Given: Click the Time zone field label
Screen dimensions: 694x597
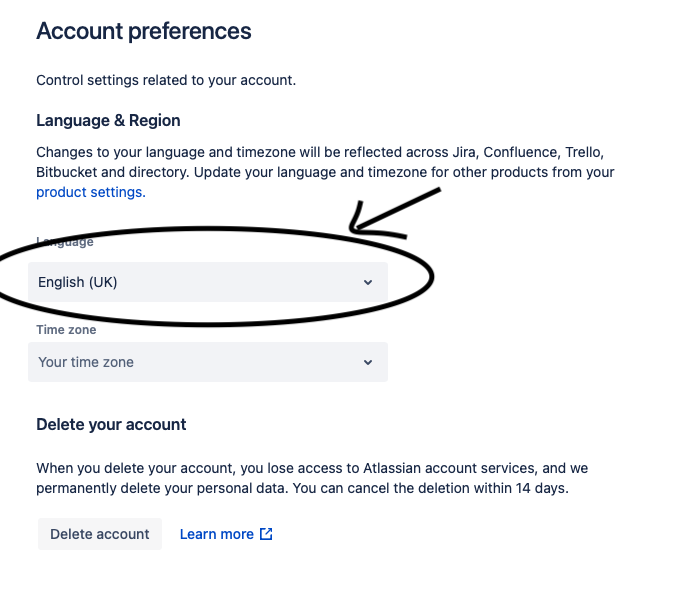Looking at the screenshot, I should tap(66, 329).
